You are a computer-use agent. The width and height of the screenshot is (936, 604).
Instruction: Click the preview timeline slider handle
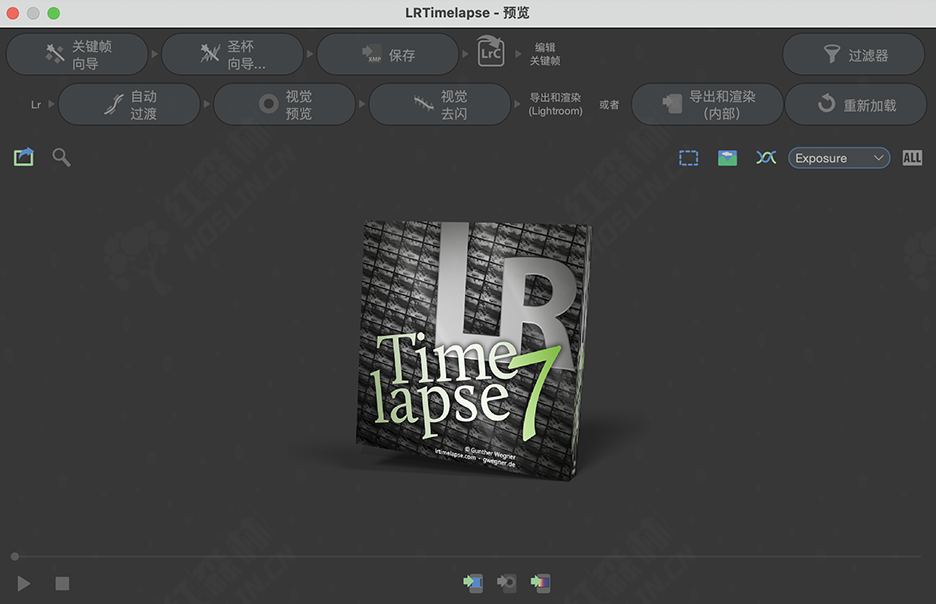(x=15, y=556)
